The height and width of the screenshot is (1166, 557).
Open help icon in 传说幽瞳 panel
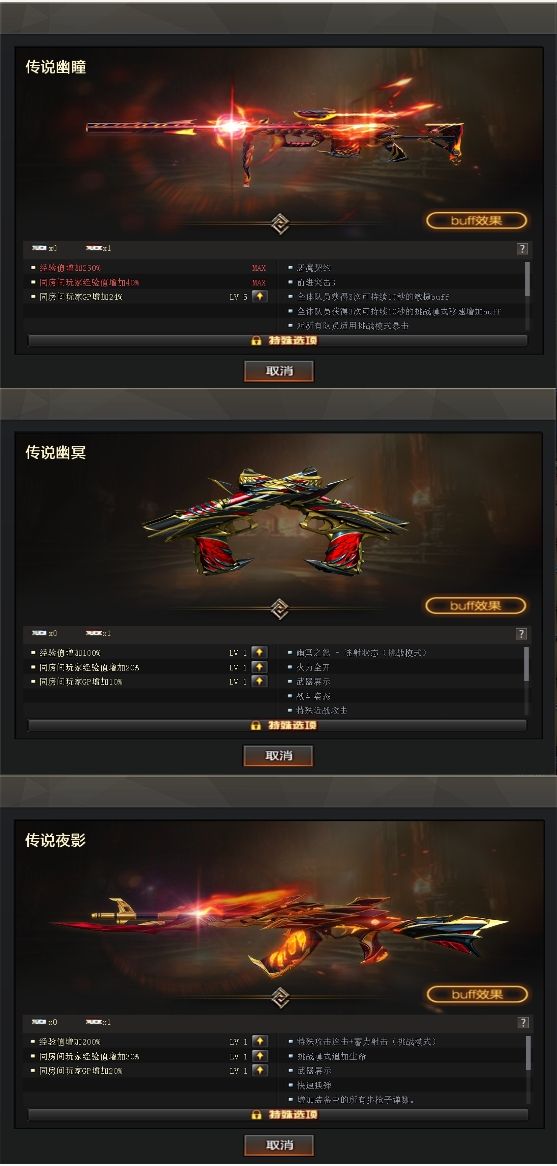[523, 249]
